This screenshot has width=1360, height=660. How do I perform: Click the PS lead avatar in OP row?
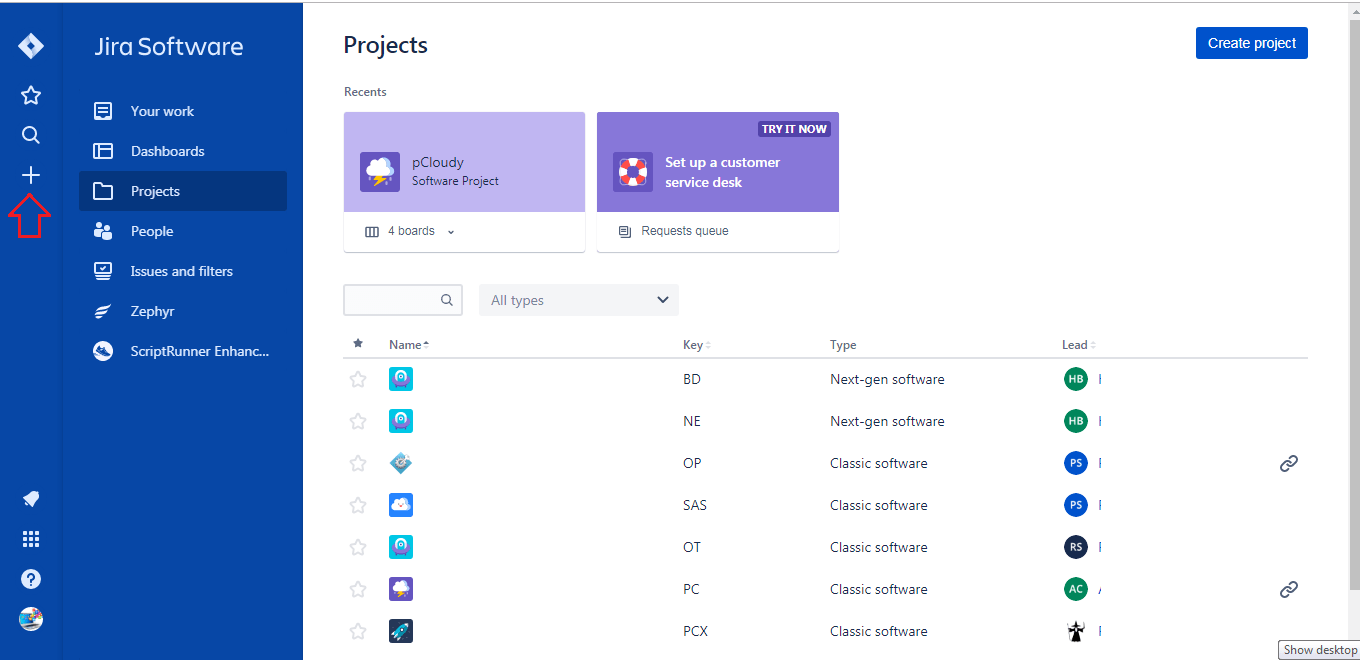coord(1076,463)
